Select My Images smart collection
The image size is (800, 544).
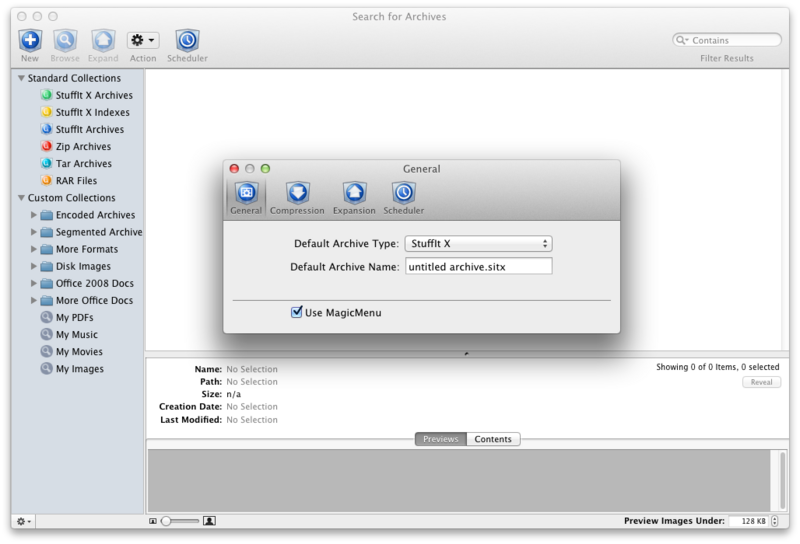point(72,368)
